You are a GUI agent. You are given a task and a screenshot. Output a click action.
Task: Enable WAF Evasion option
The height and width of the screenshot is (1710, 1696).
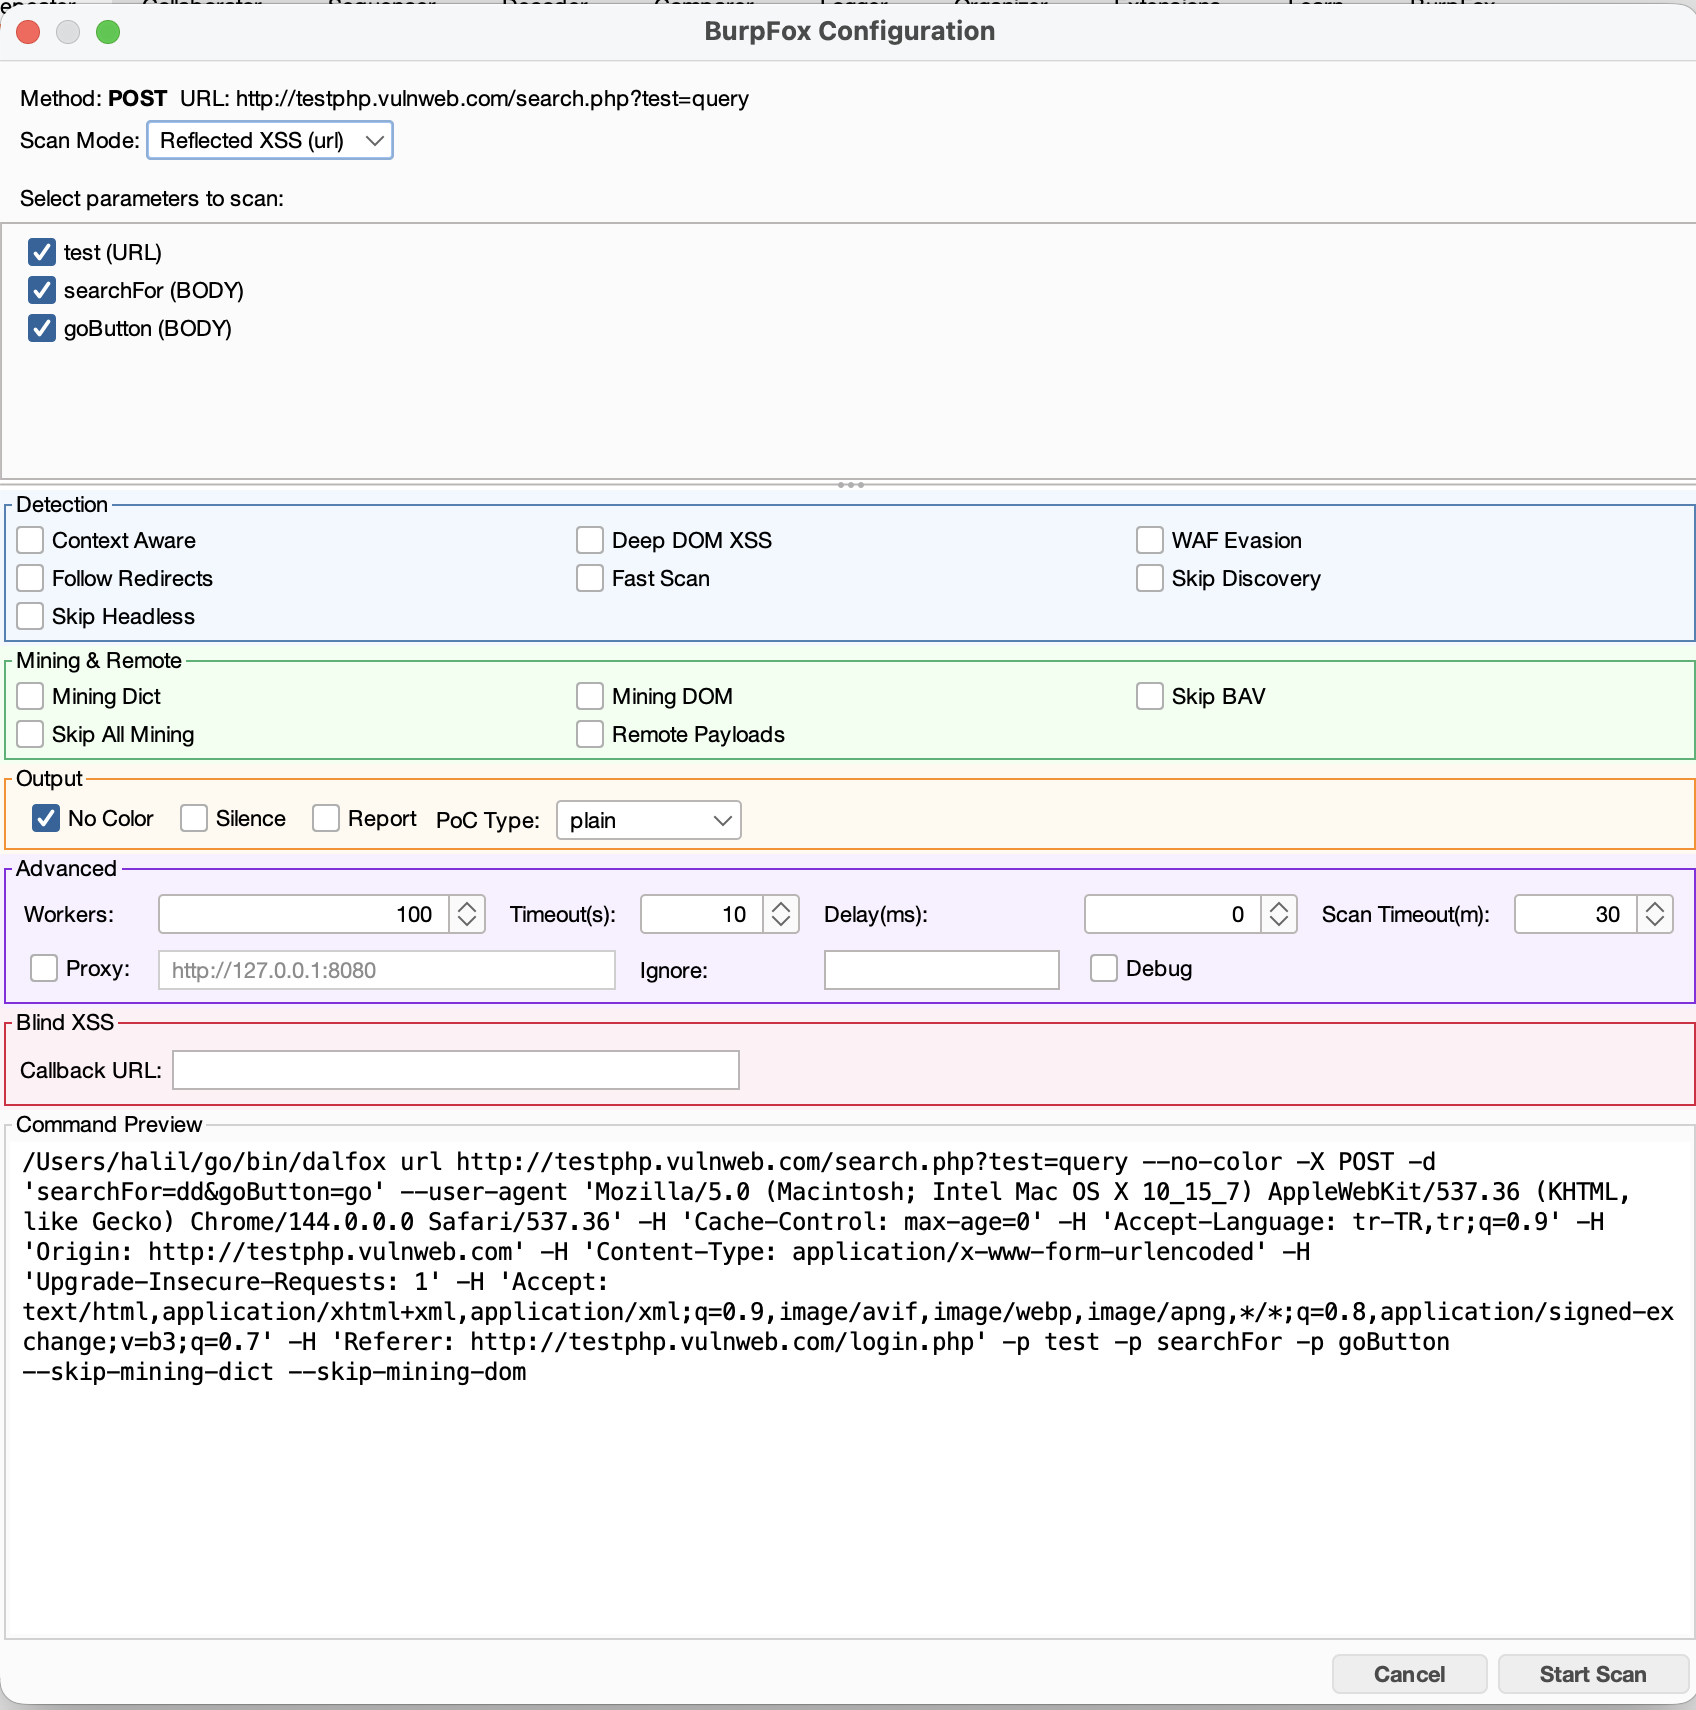pyautogui.click(x=1150, y=540)
